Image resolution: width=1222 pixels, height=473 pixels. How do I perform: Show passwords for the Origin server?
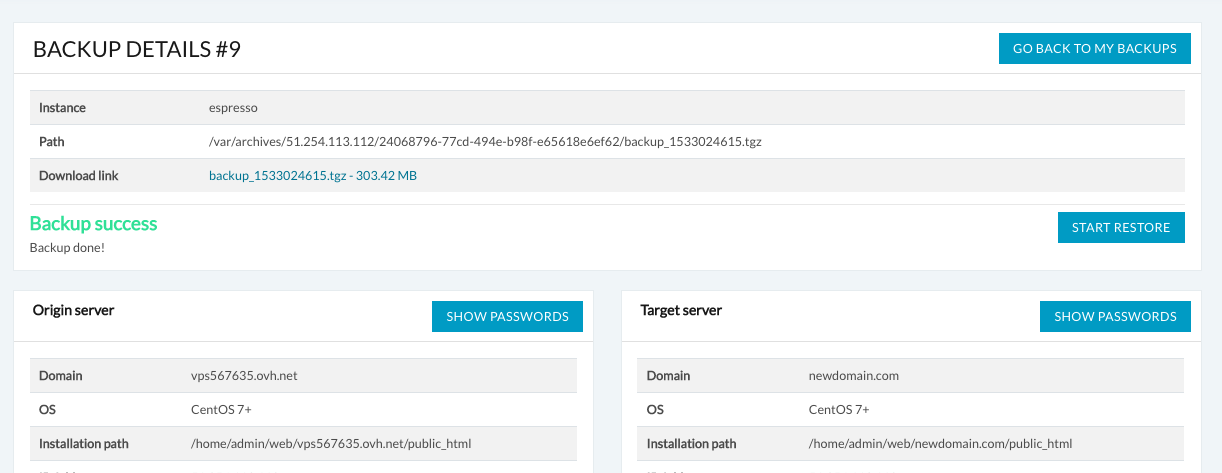coord(507,316)
